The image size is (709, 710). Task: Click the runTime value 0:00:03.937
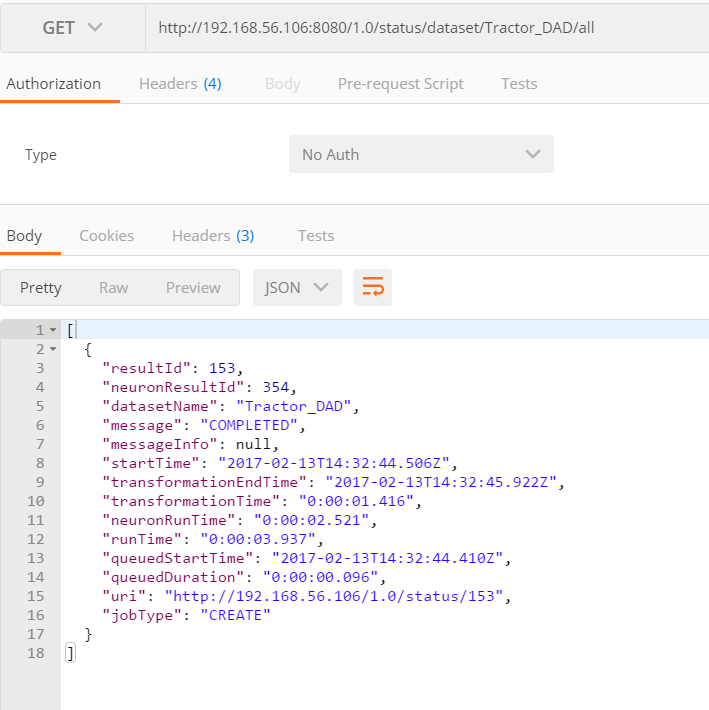258,539
